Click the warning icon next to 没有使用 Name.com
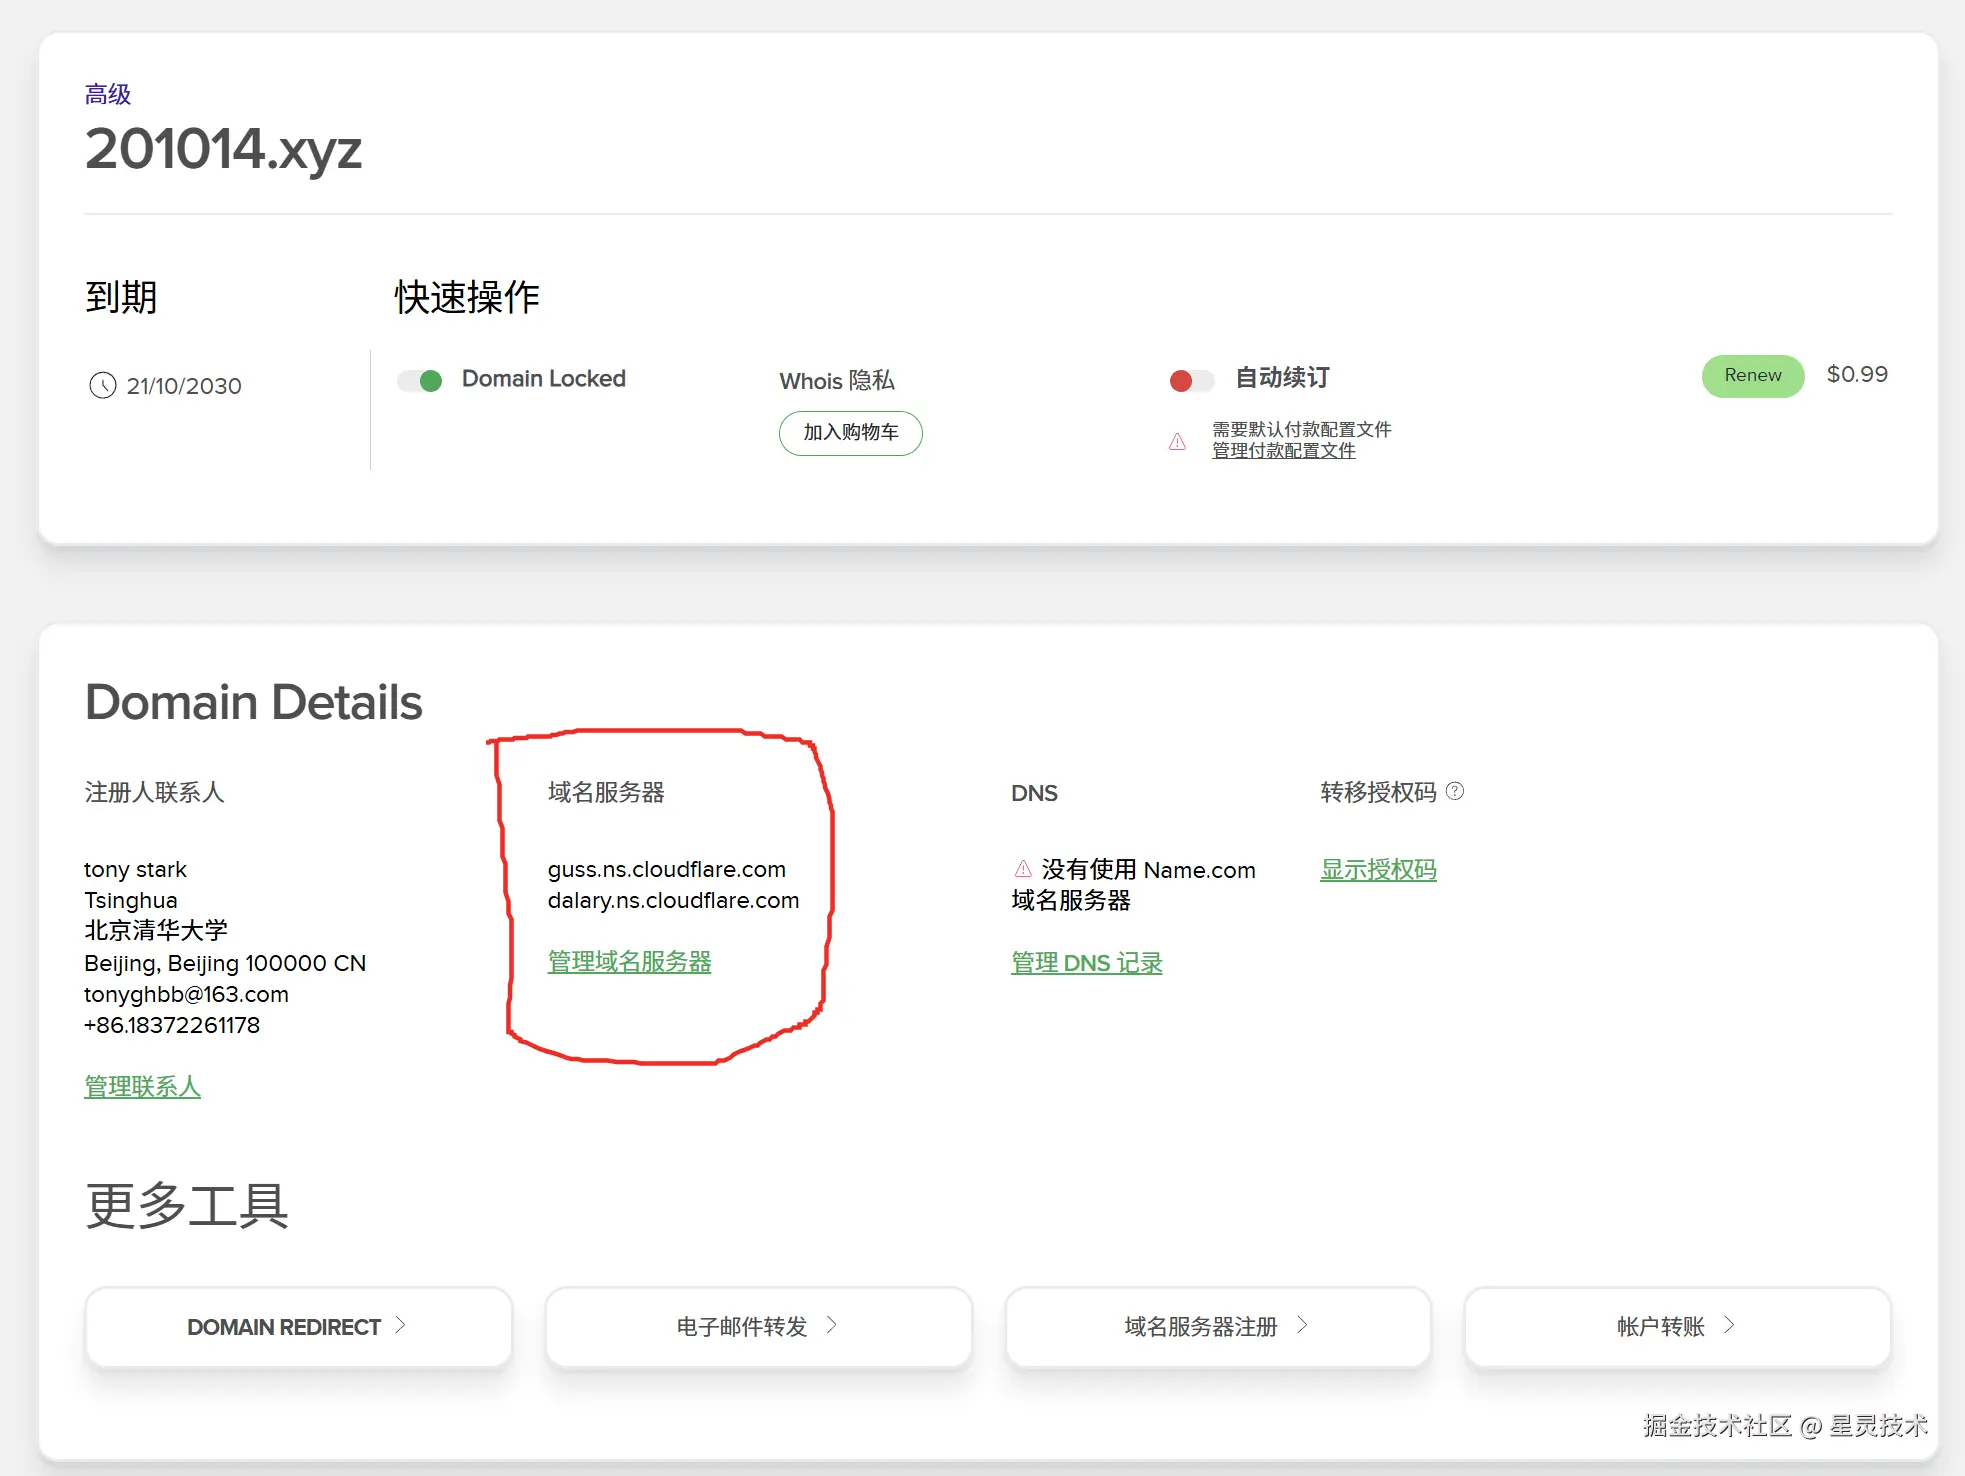 1023,868
